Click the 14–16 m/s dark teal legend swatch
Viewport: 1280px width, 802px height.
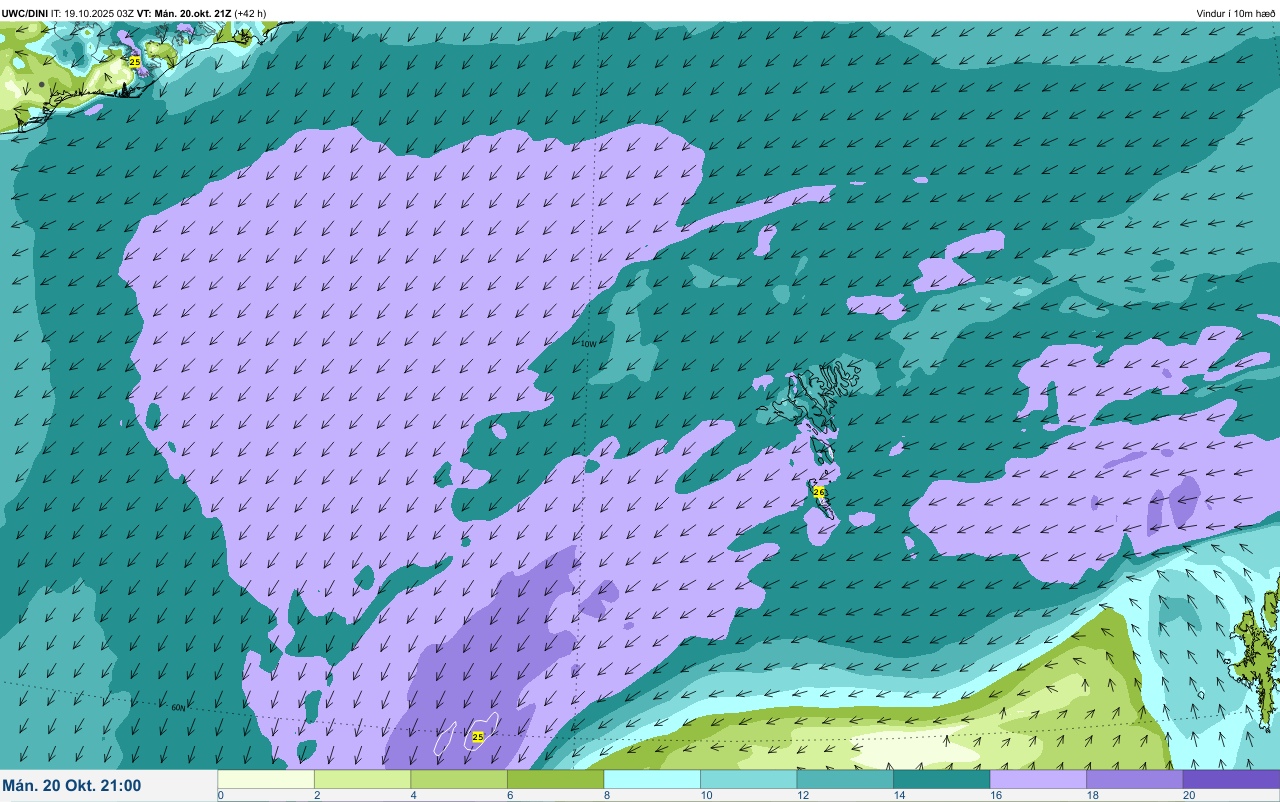click(941, 779)
